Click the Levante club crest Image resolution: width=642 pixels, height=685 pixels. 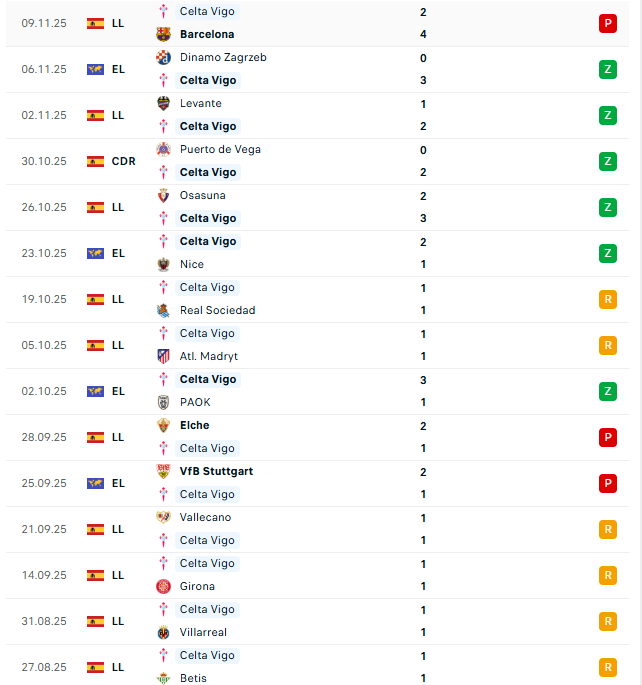(x=164, y=103)
